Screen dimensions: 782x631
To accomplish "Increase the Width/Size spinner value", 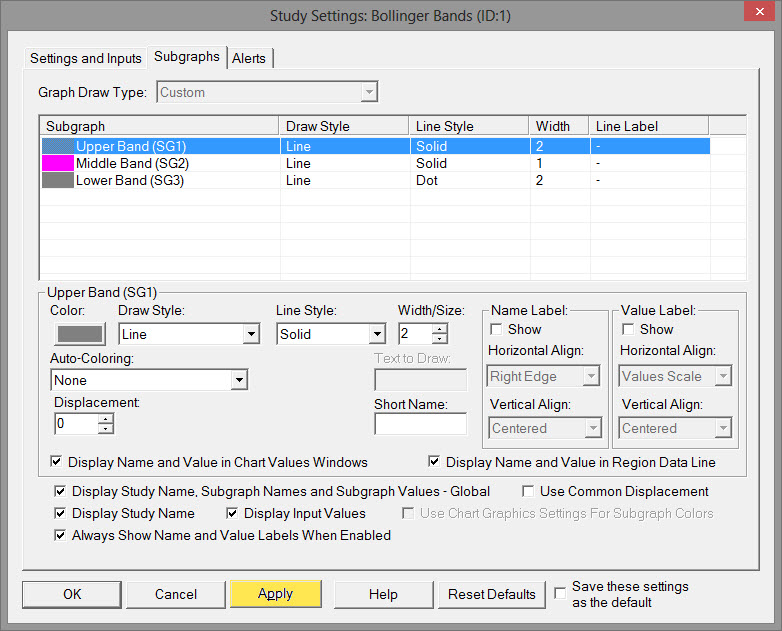I will pos(440,329).
